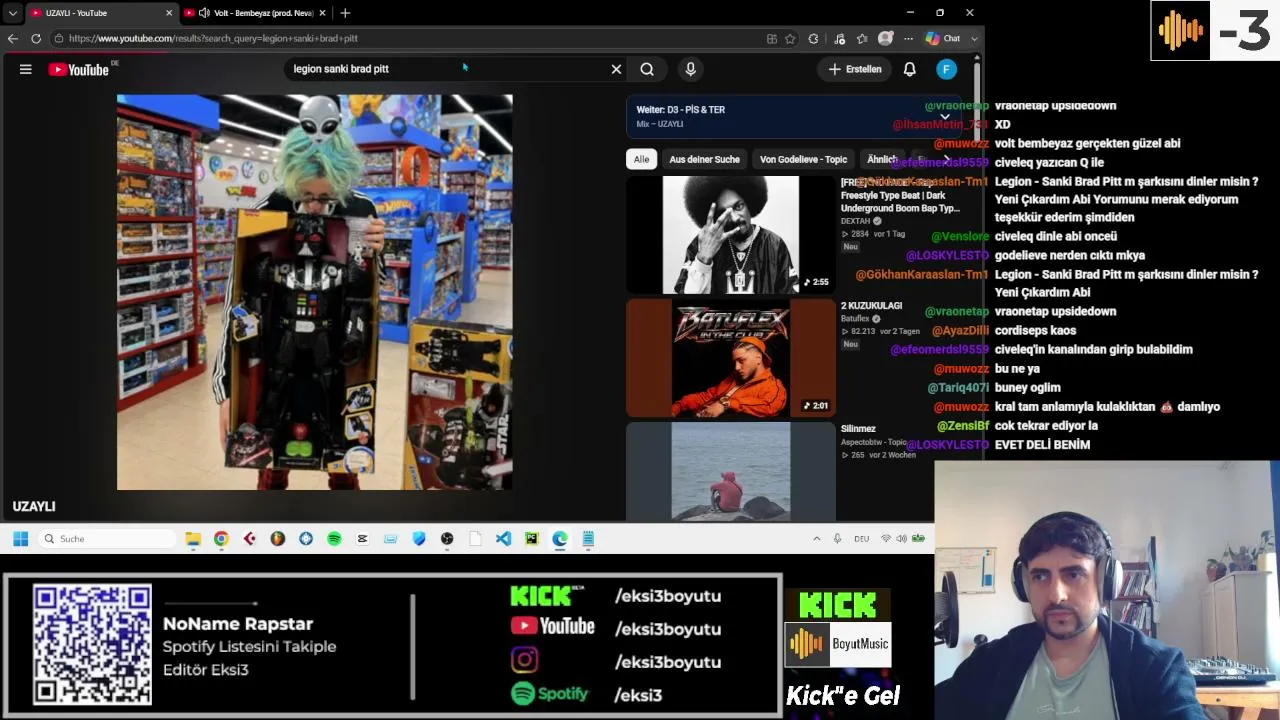This screenshot has height=720, width=1280.
Task: Close the Volt - Bembeyaz tab
Action: (322, 13)
